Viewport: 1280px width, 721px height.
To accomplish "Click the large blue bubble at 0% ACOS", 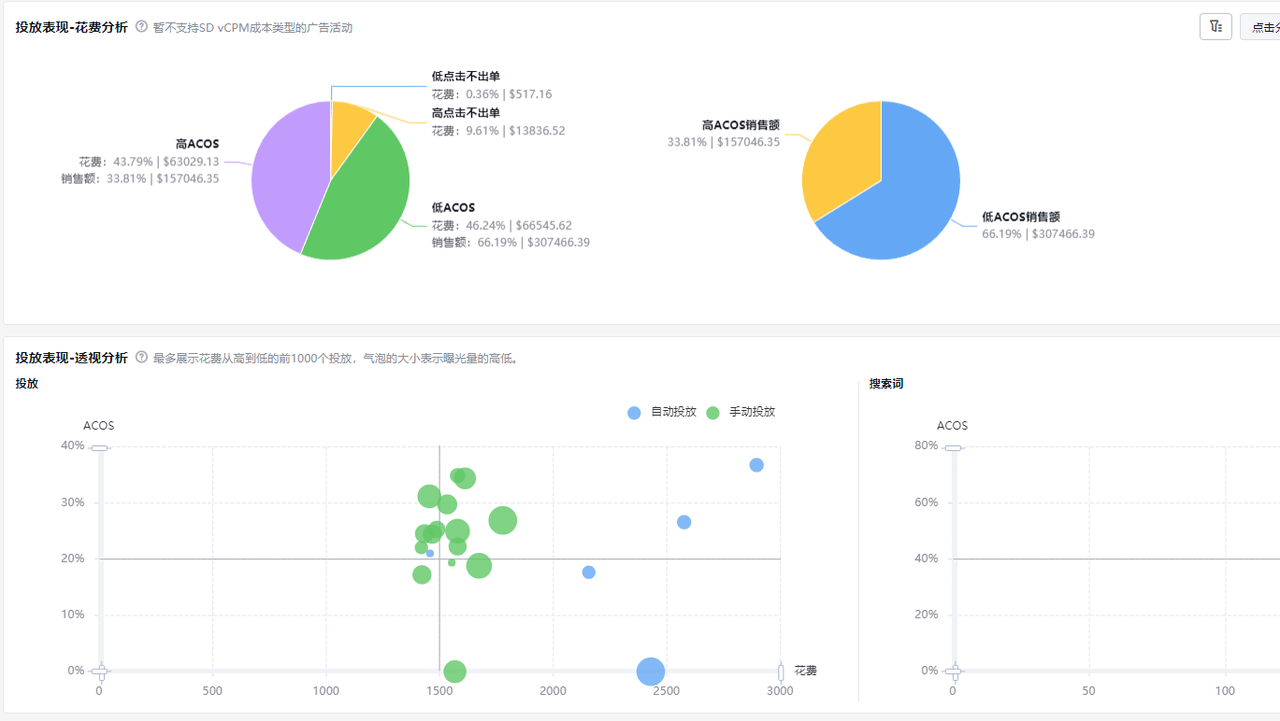I will (650, 672).
